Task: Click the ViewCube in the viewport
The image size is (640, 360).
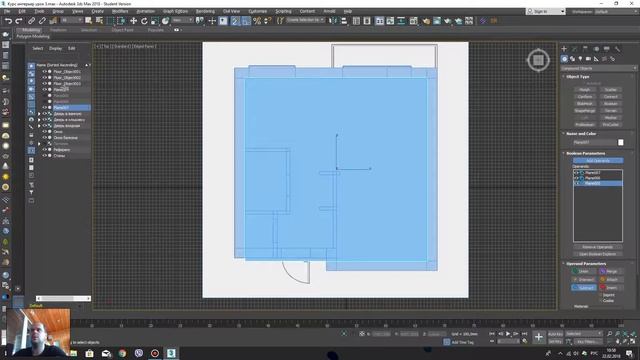Action: [538, 60]
